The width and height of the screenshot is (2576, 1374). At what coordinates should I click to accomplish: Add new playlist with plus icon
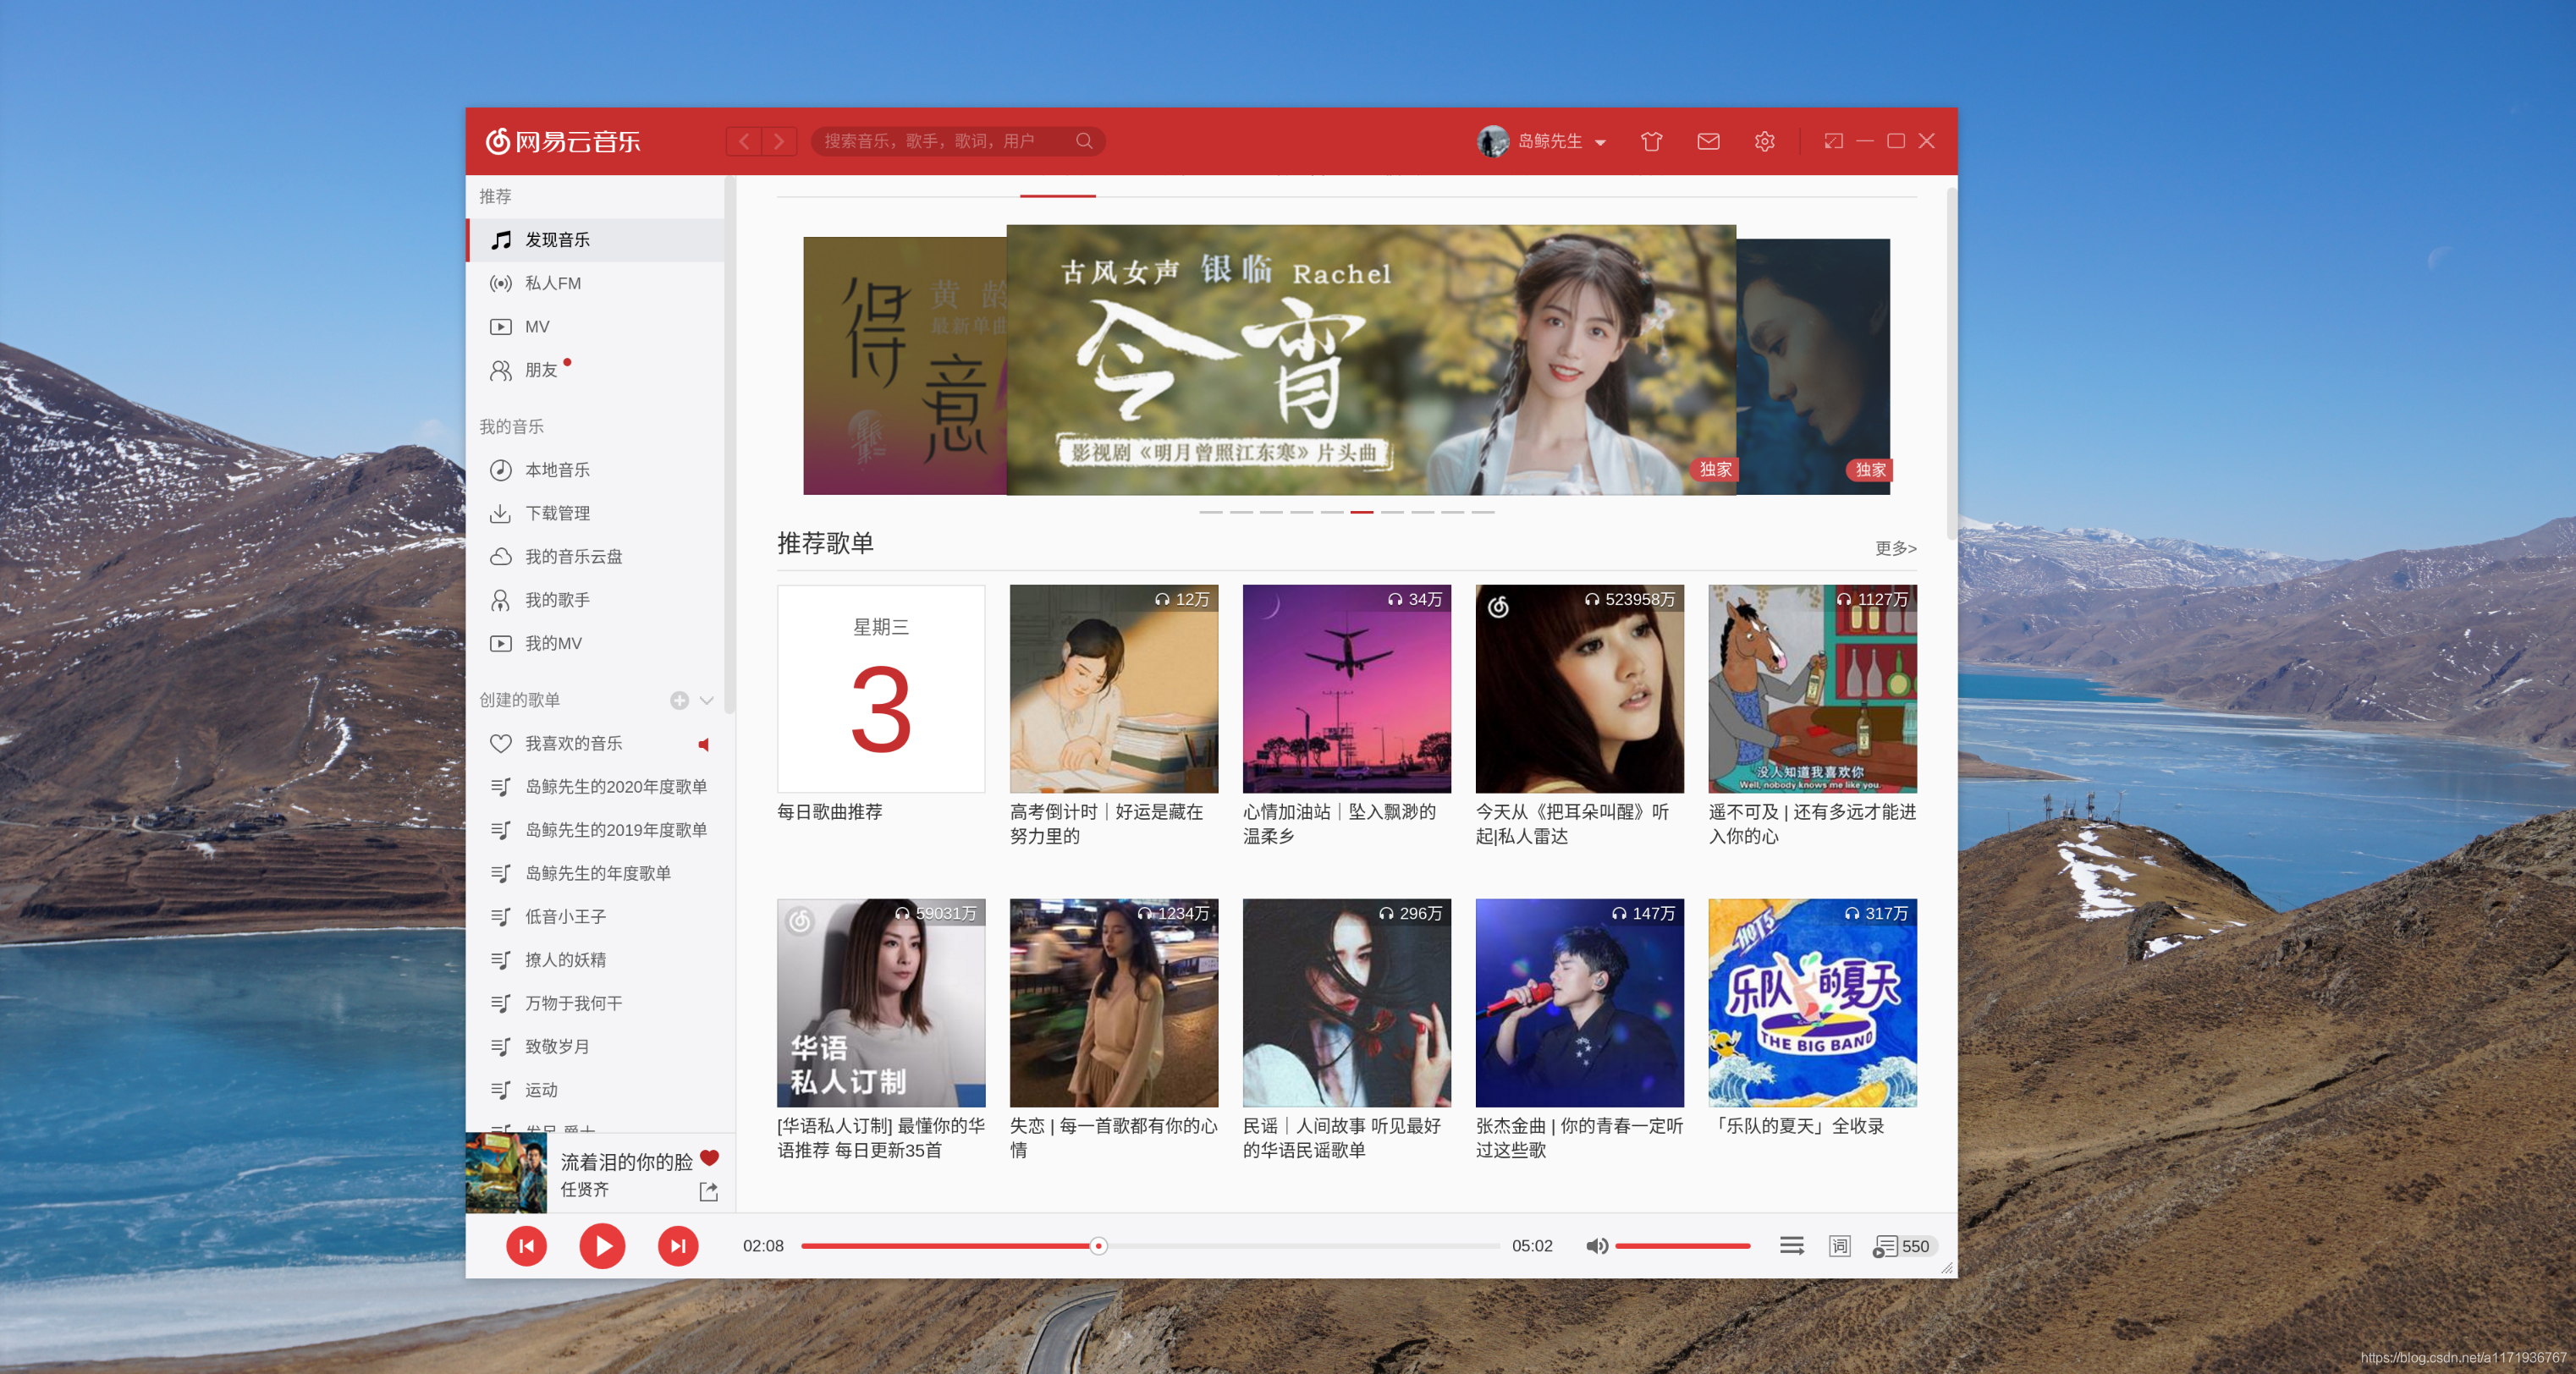pyautogui.click(x=679, y=700)
